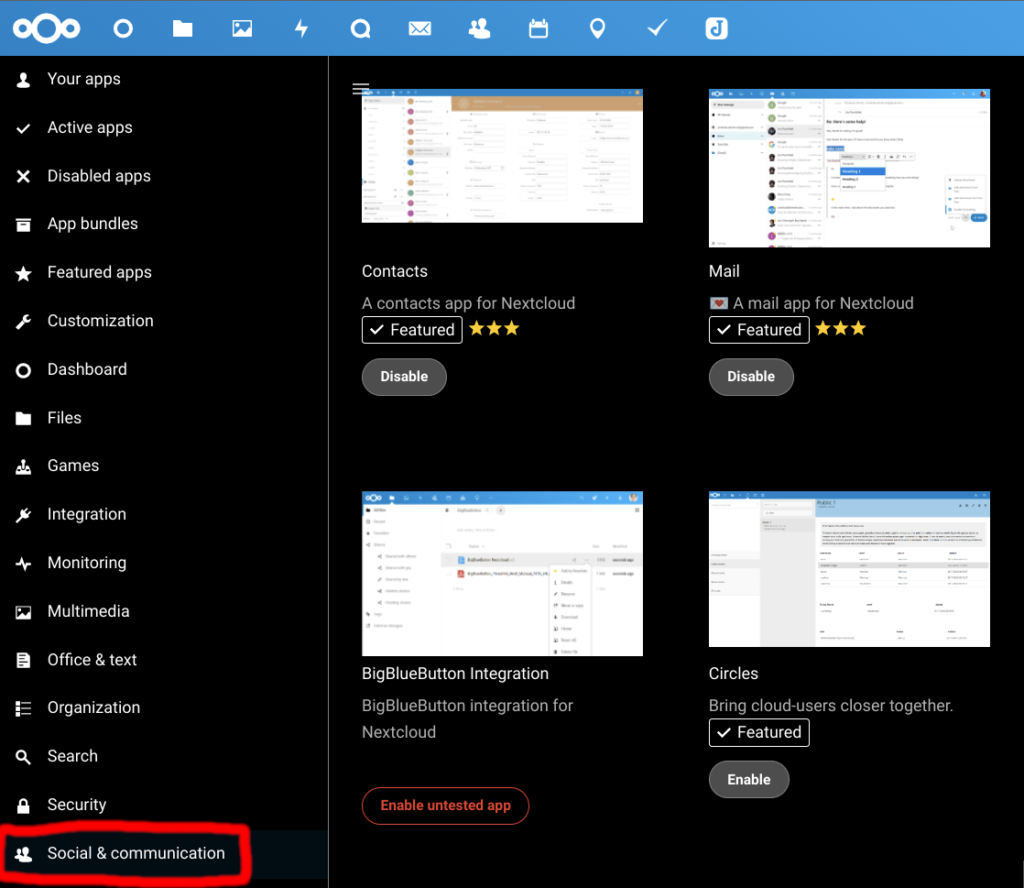Select the Organization category
The image size is (1024, 888).
(x=163, y=708)
